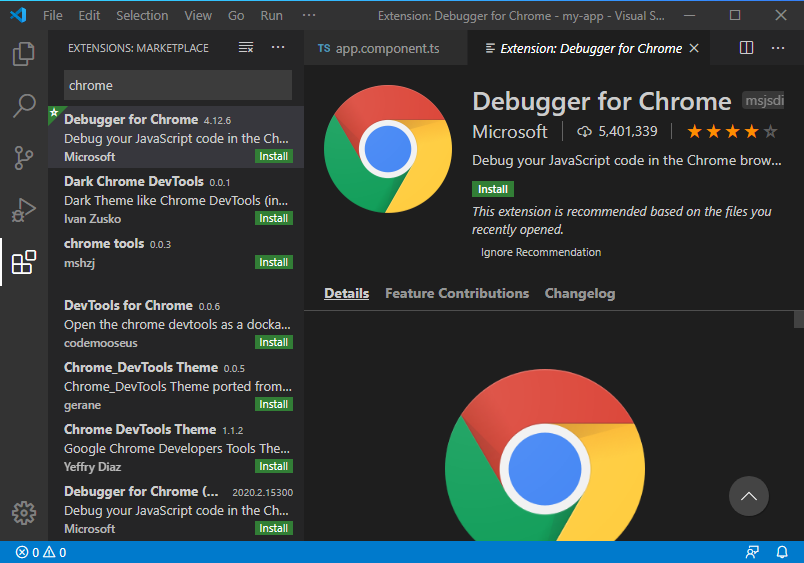Open the Manage gear icon
This screenshot has height=563, width=804.
(x=24, y=513)
